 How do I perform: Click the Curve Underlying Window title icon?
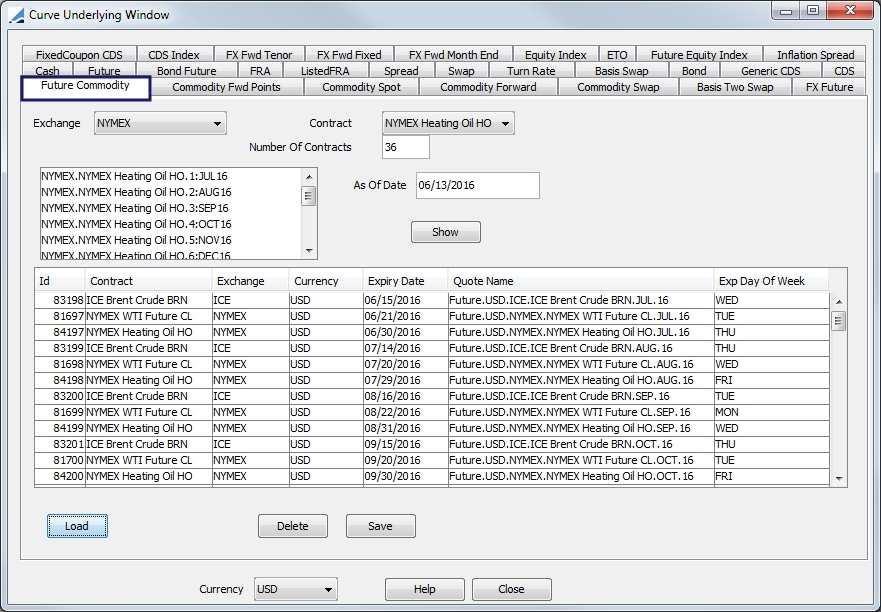click(x=16, y=15)
